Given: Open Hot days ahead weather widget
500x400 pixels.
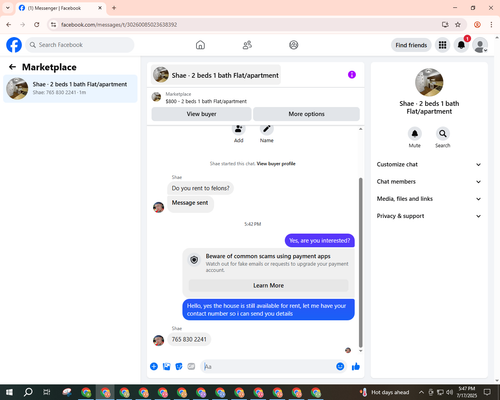Looking at the screenshot, I should (384, 392).
